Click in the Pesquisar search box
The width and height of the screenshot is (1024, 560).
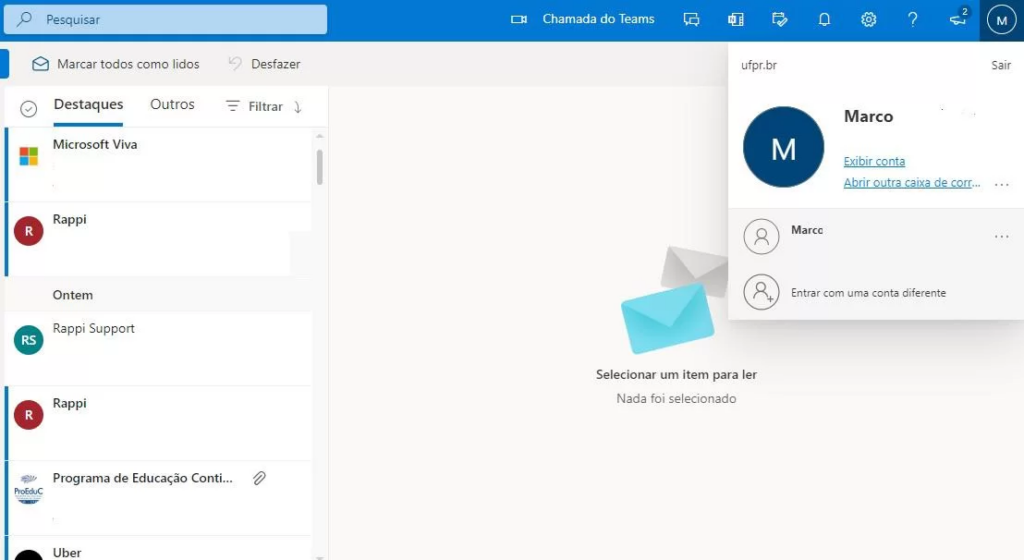pos(175,19)
